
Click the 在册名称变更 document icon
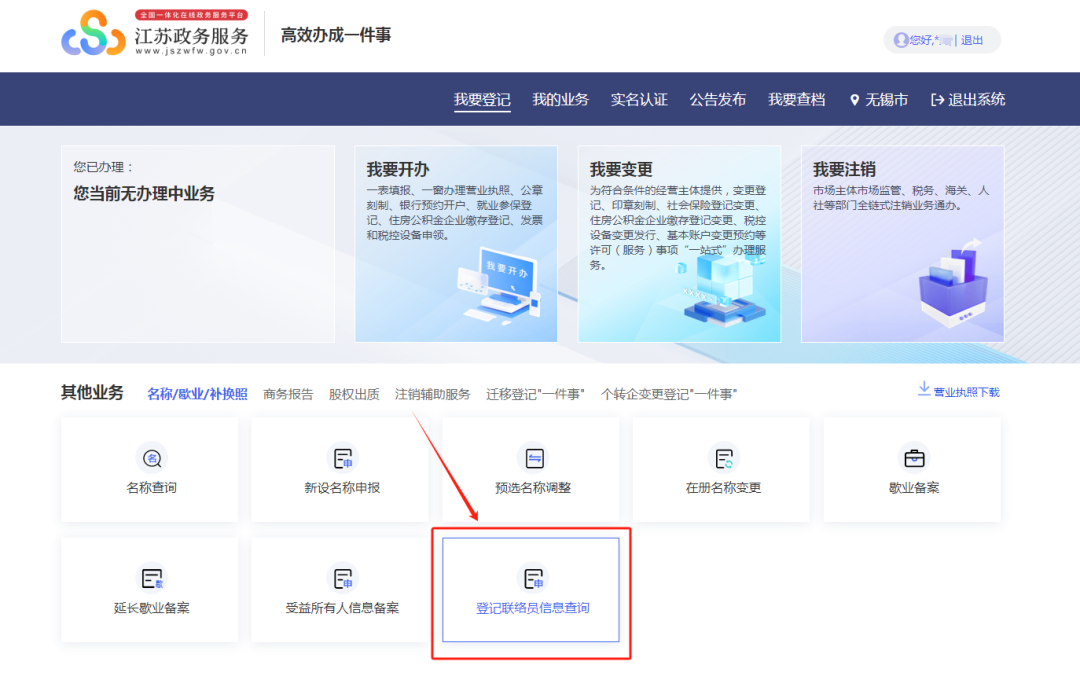tap(723, 458)
